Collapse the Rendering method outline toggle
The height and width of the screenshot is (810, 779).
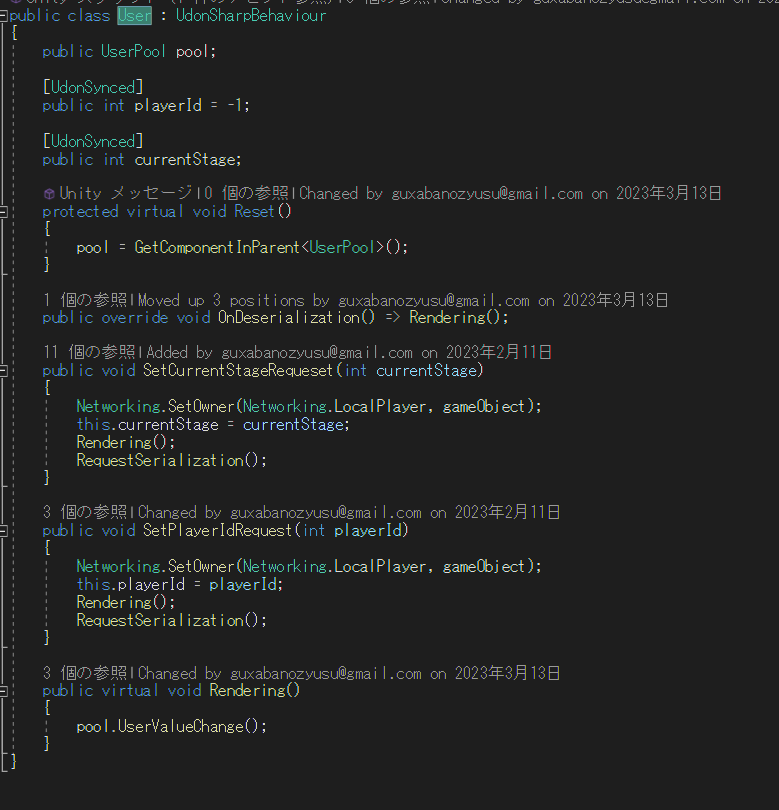[x=4, y=691]
